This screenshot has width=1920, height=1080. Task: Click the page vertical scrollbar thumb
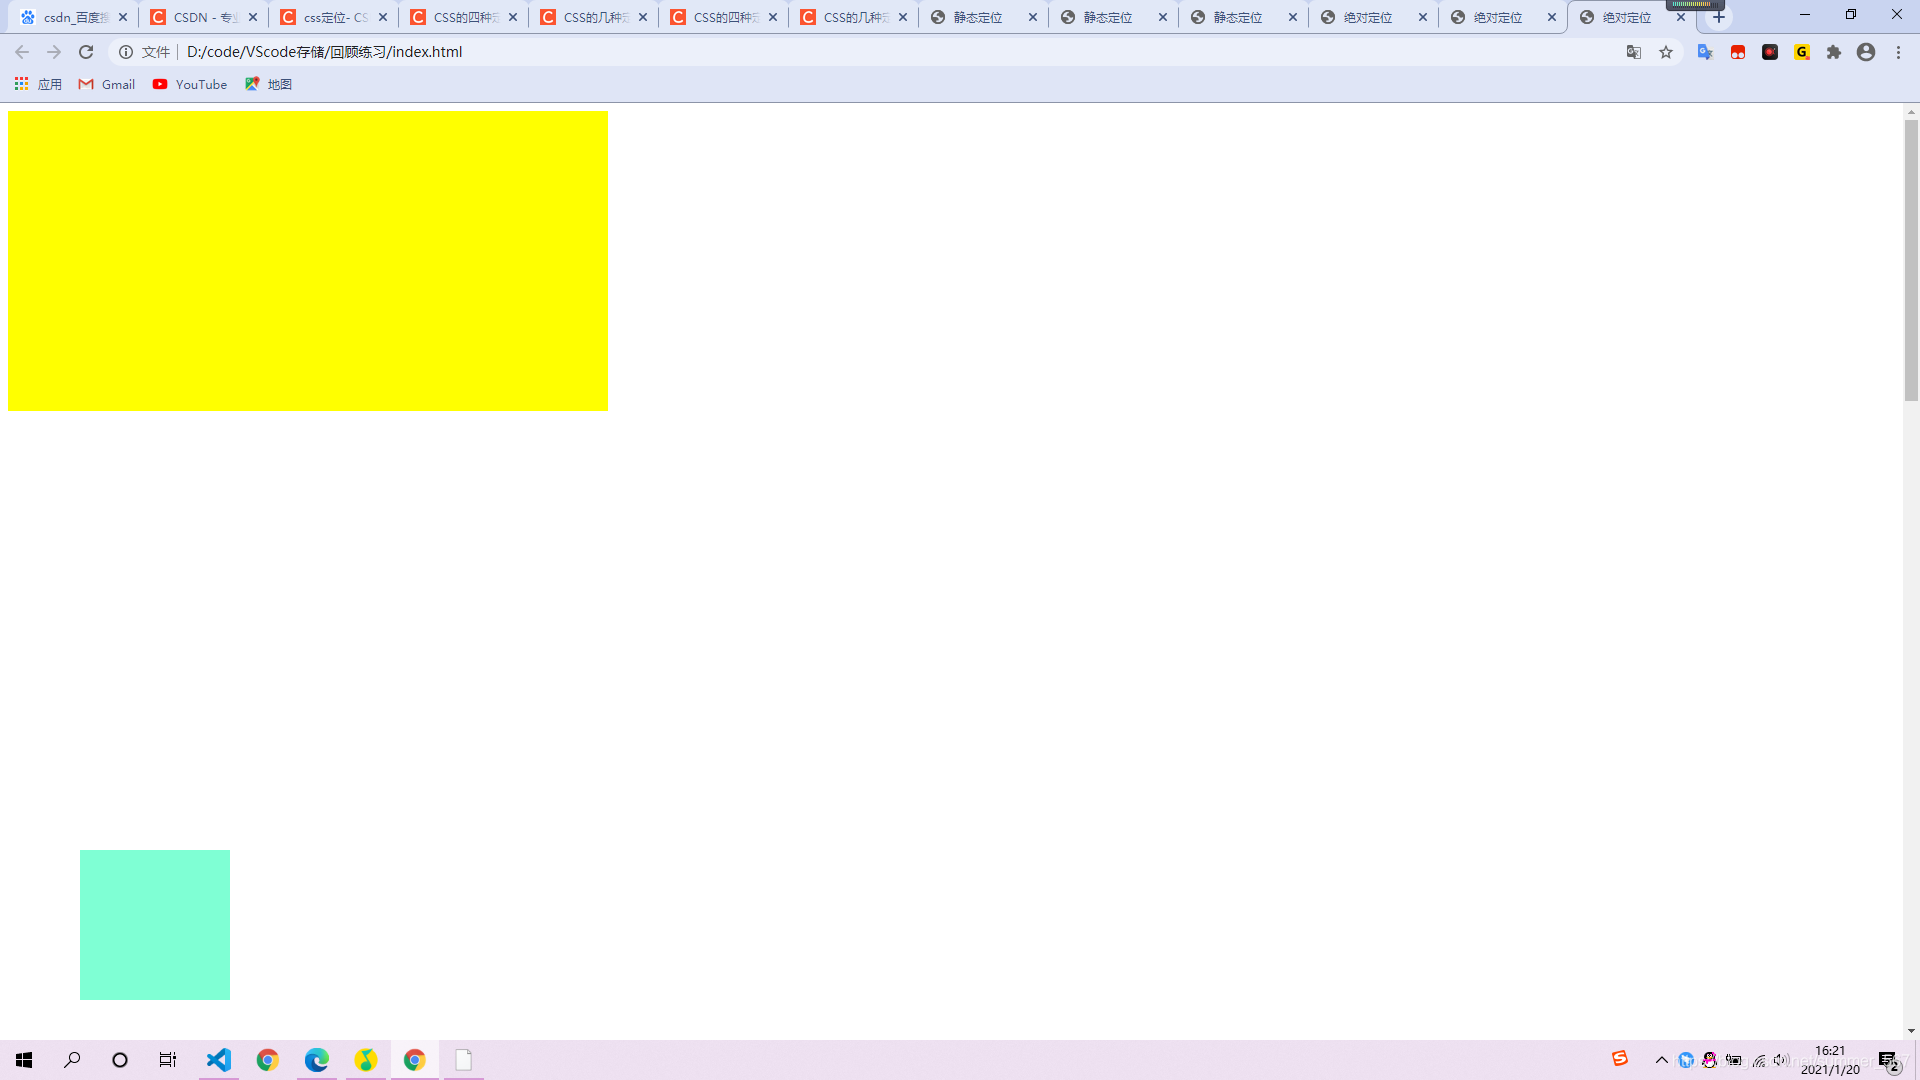[x=1911, y=260]
